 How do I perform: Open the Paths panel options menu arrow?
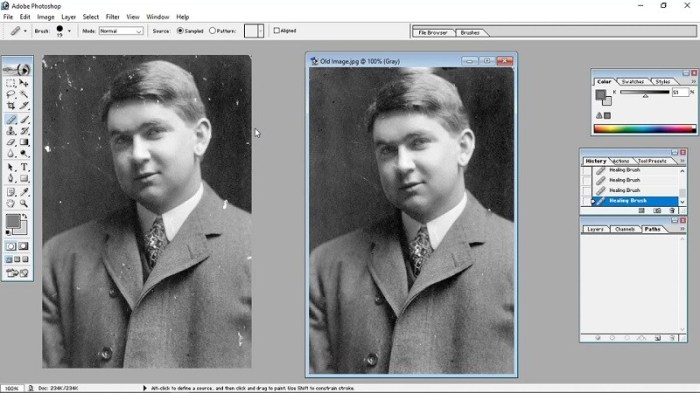pyautogui.click(x=682, y=229)
